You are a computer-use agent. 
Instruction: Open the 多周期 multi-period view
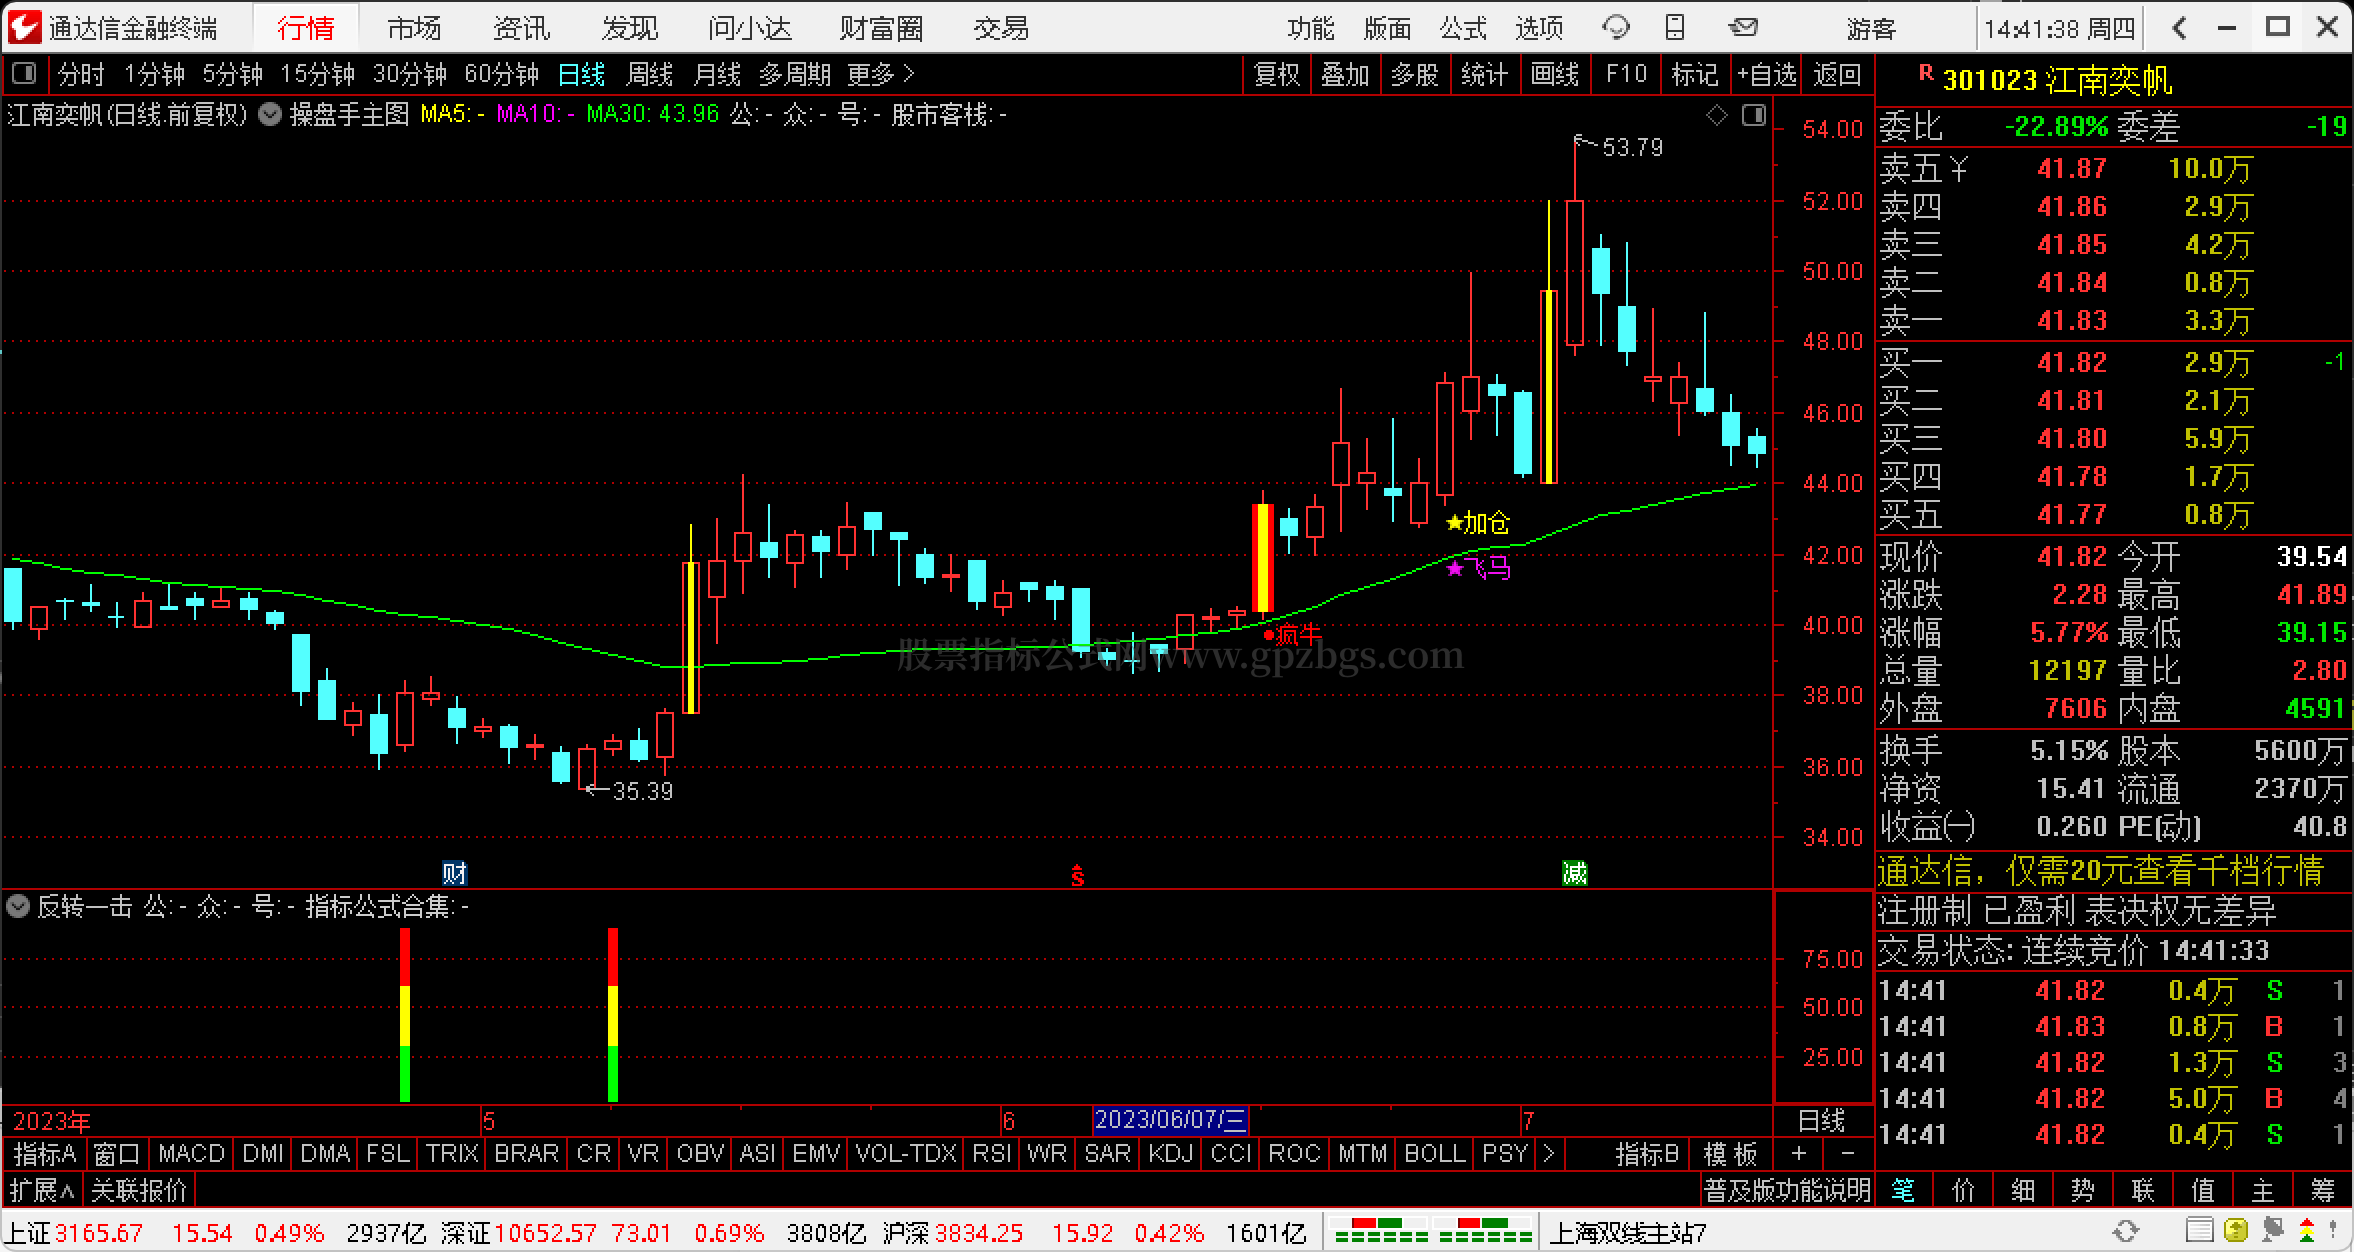(795, 74)
